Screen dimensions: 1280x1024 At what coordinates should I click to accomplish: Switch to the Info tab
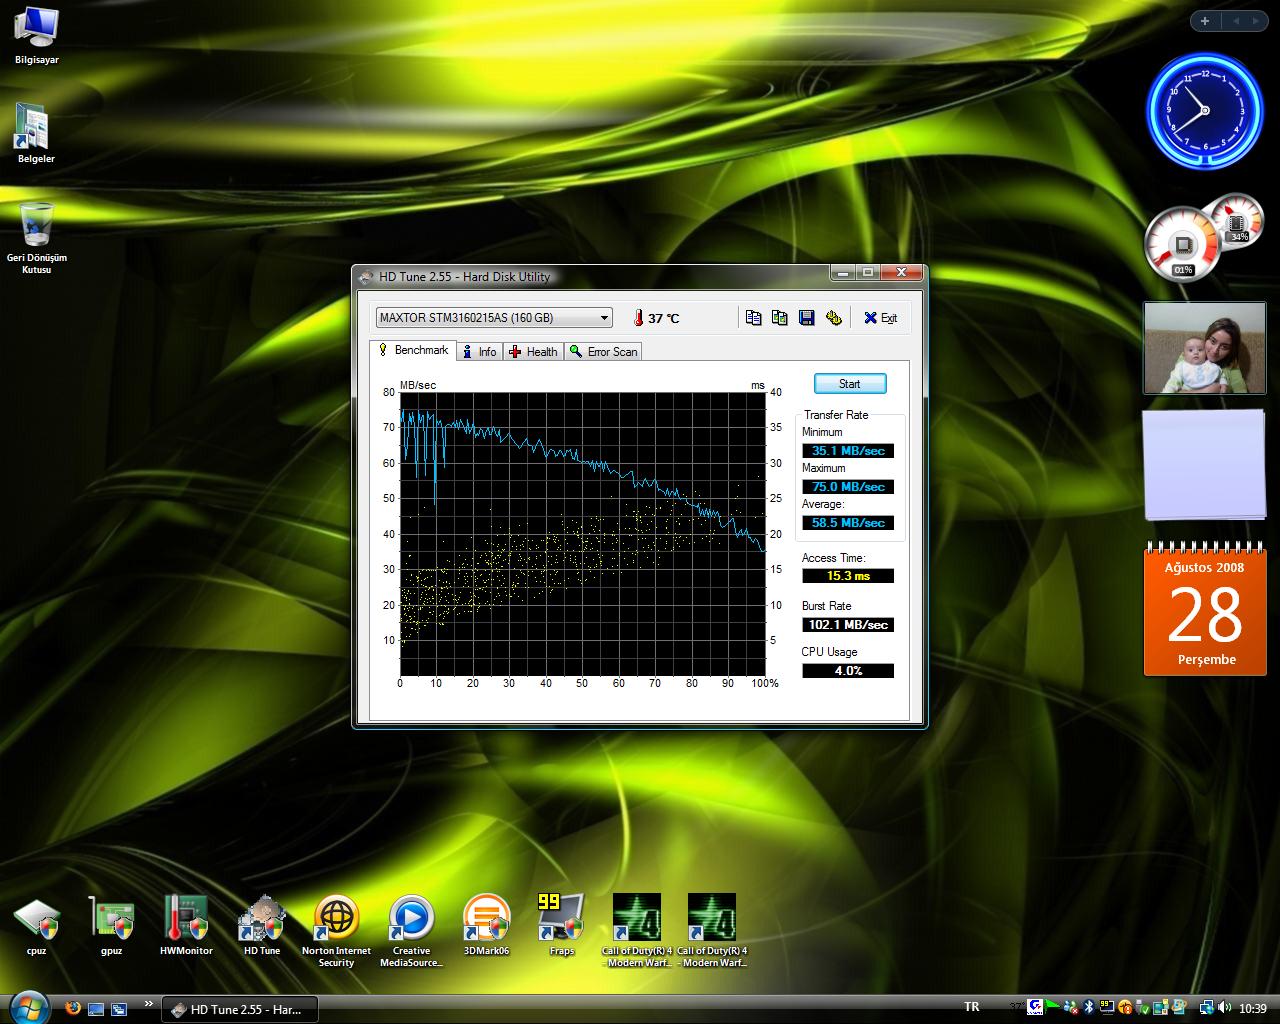point(479,352)
